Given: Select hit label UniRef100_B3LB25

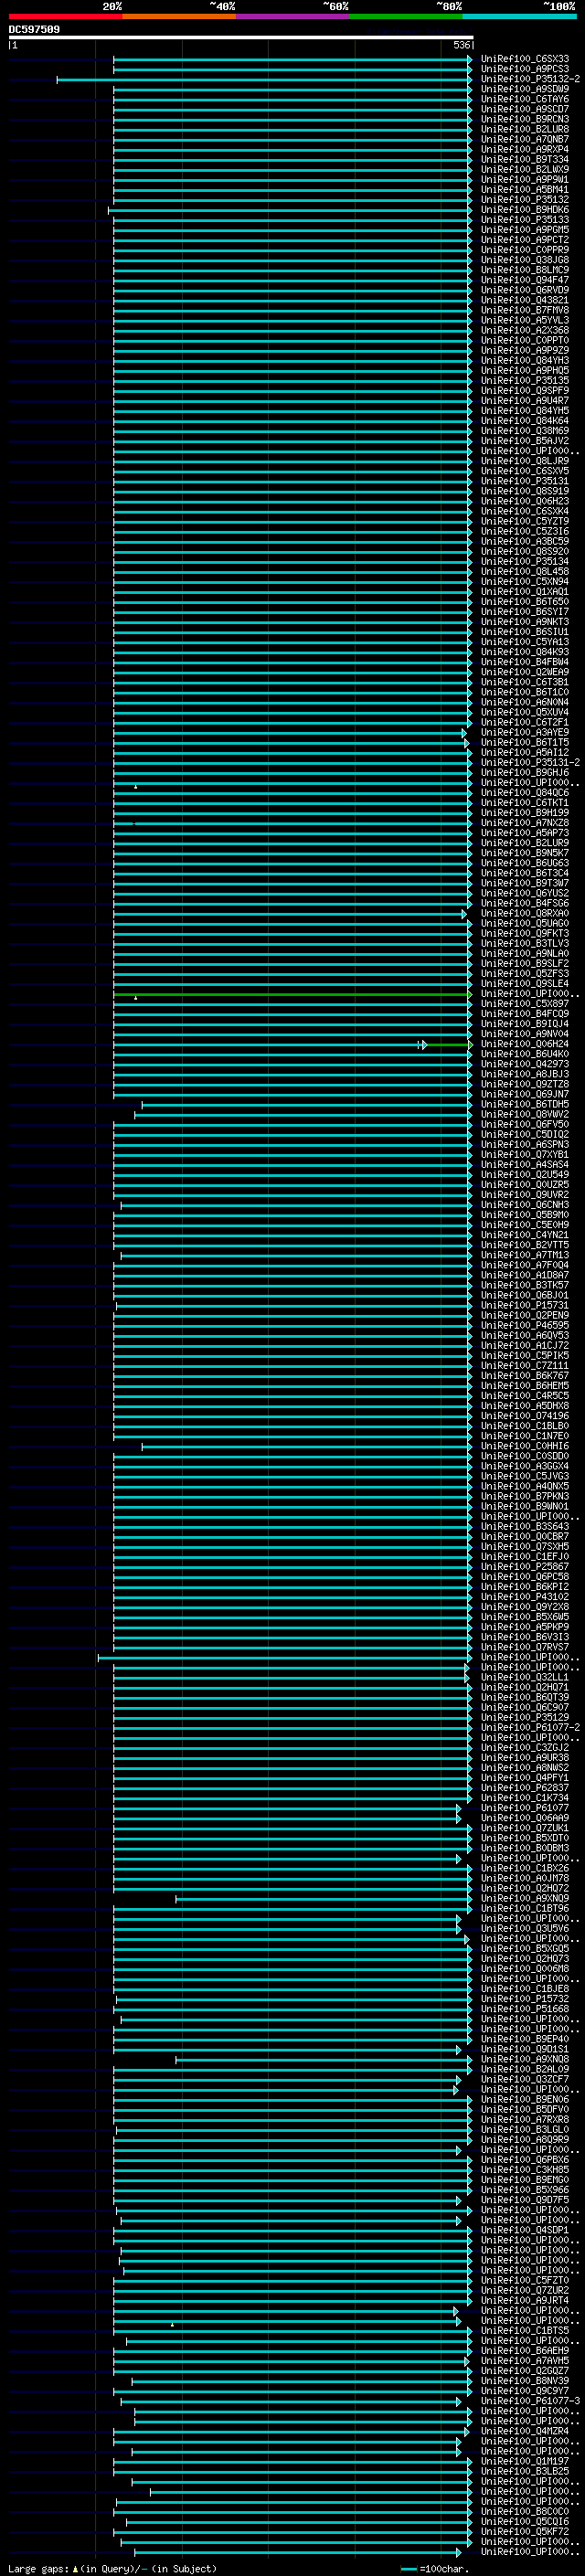Looking at the screenshot, I should [525, 2472].
